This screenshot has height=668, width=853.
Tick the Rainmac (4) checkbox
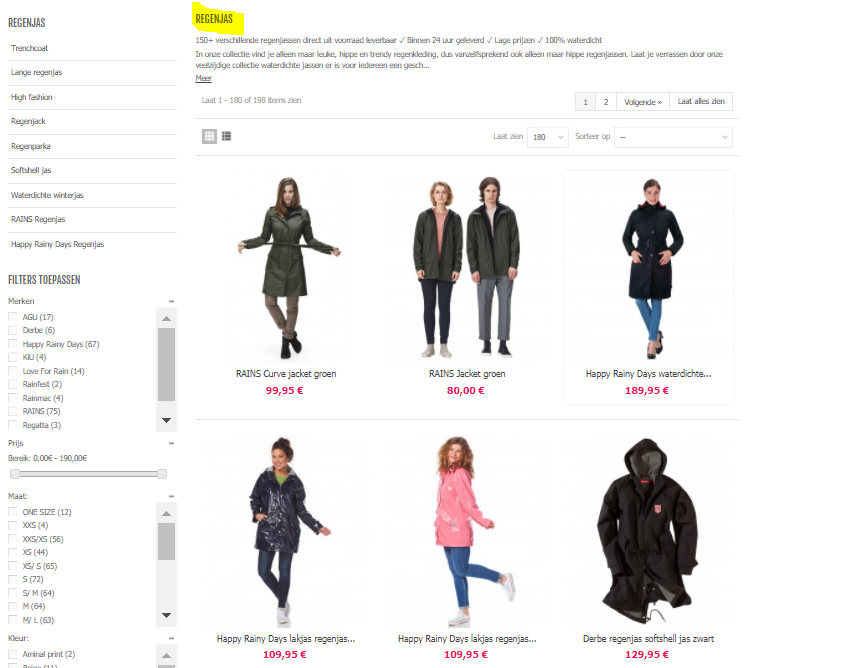13,398
